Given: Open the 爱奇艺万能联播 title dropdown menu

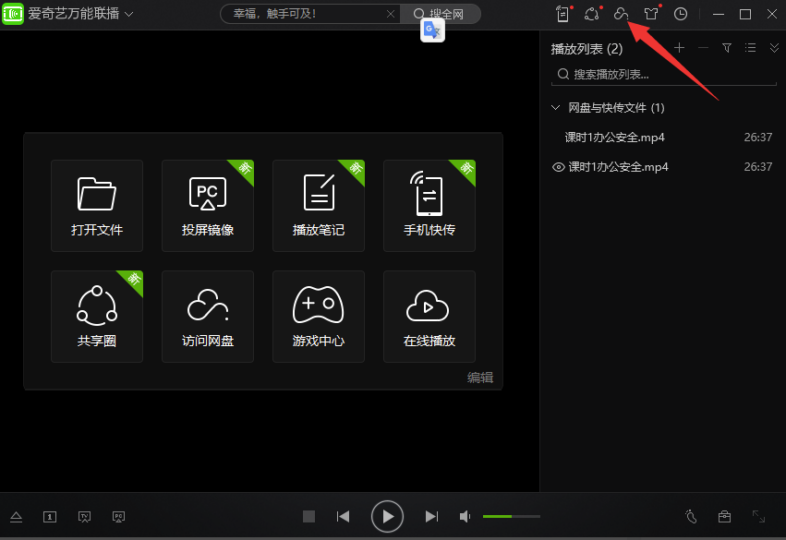Looking at the screenshot, I should tap(129, 14).
